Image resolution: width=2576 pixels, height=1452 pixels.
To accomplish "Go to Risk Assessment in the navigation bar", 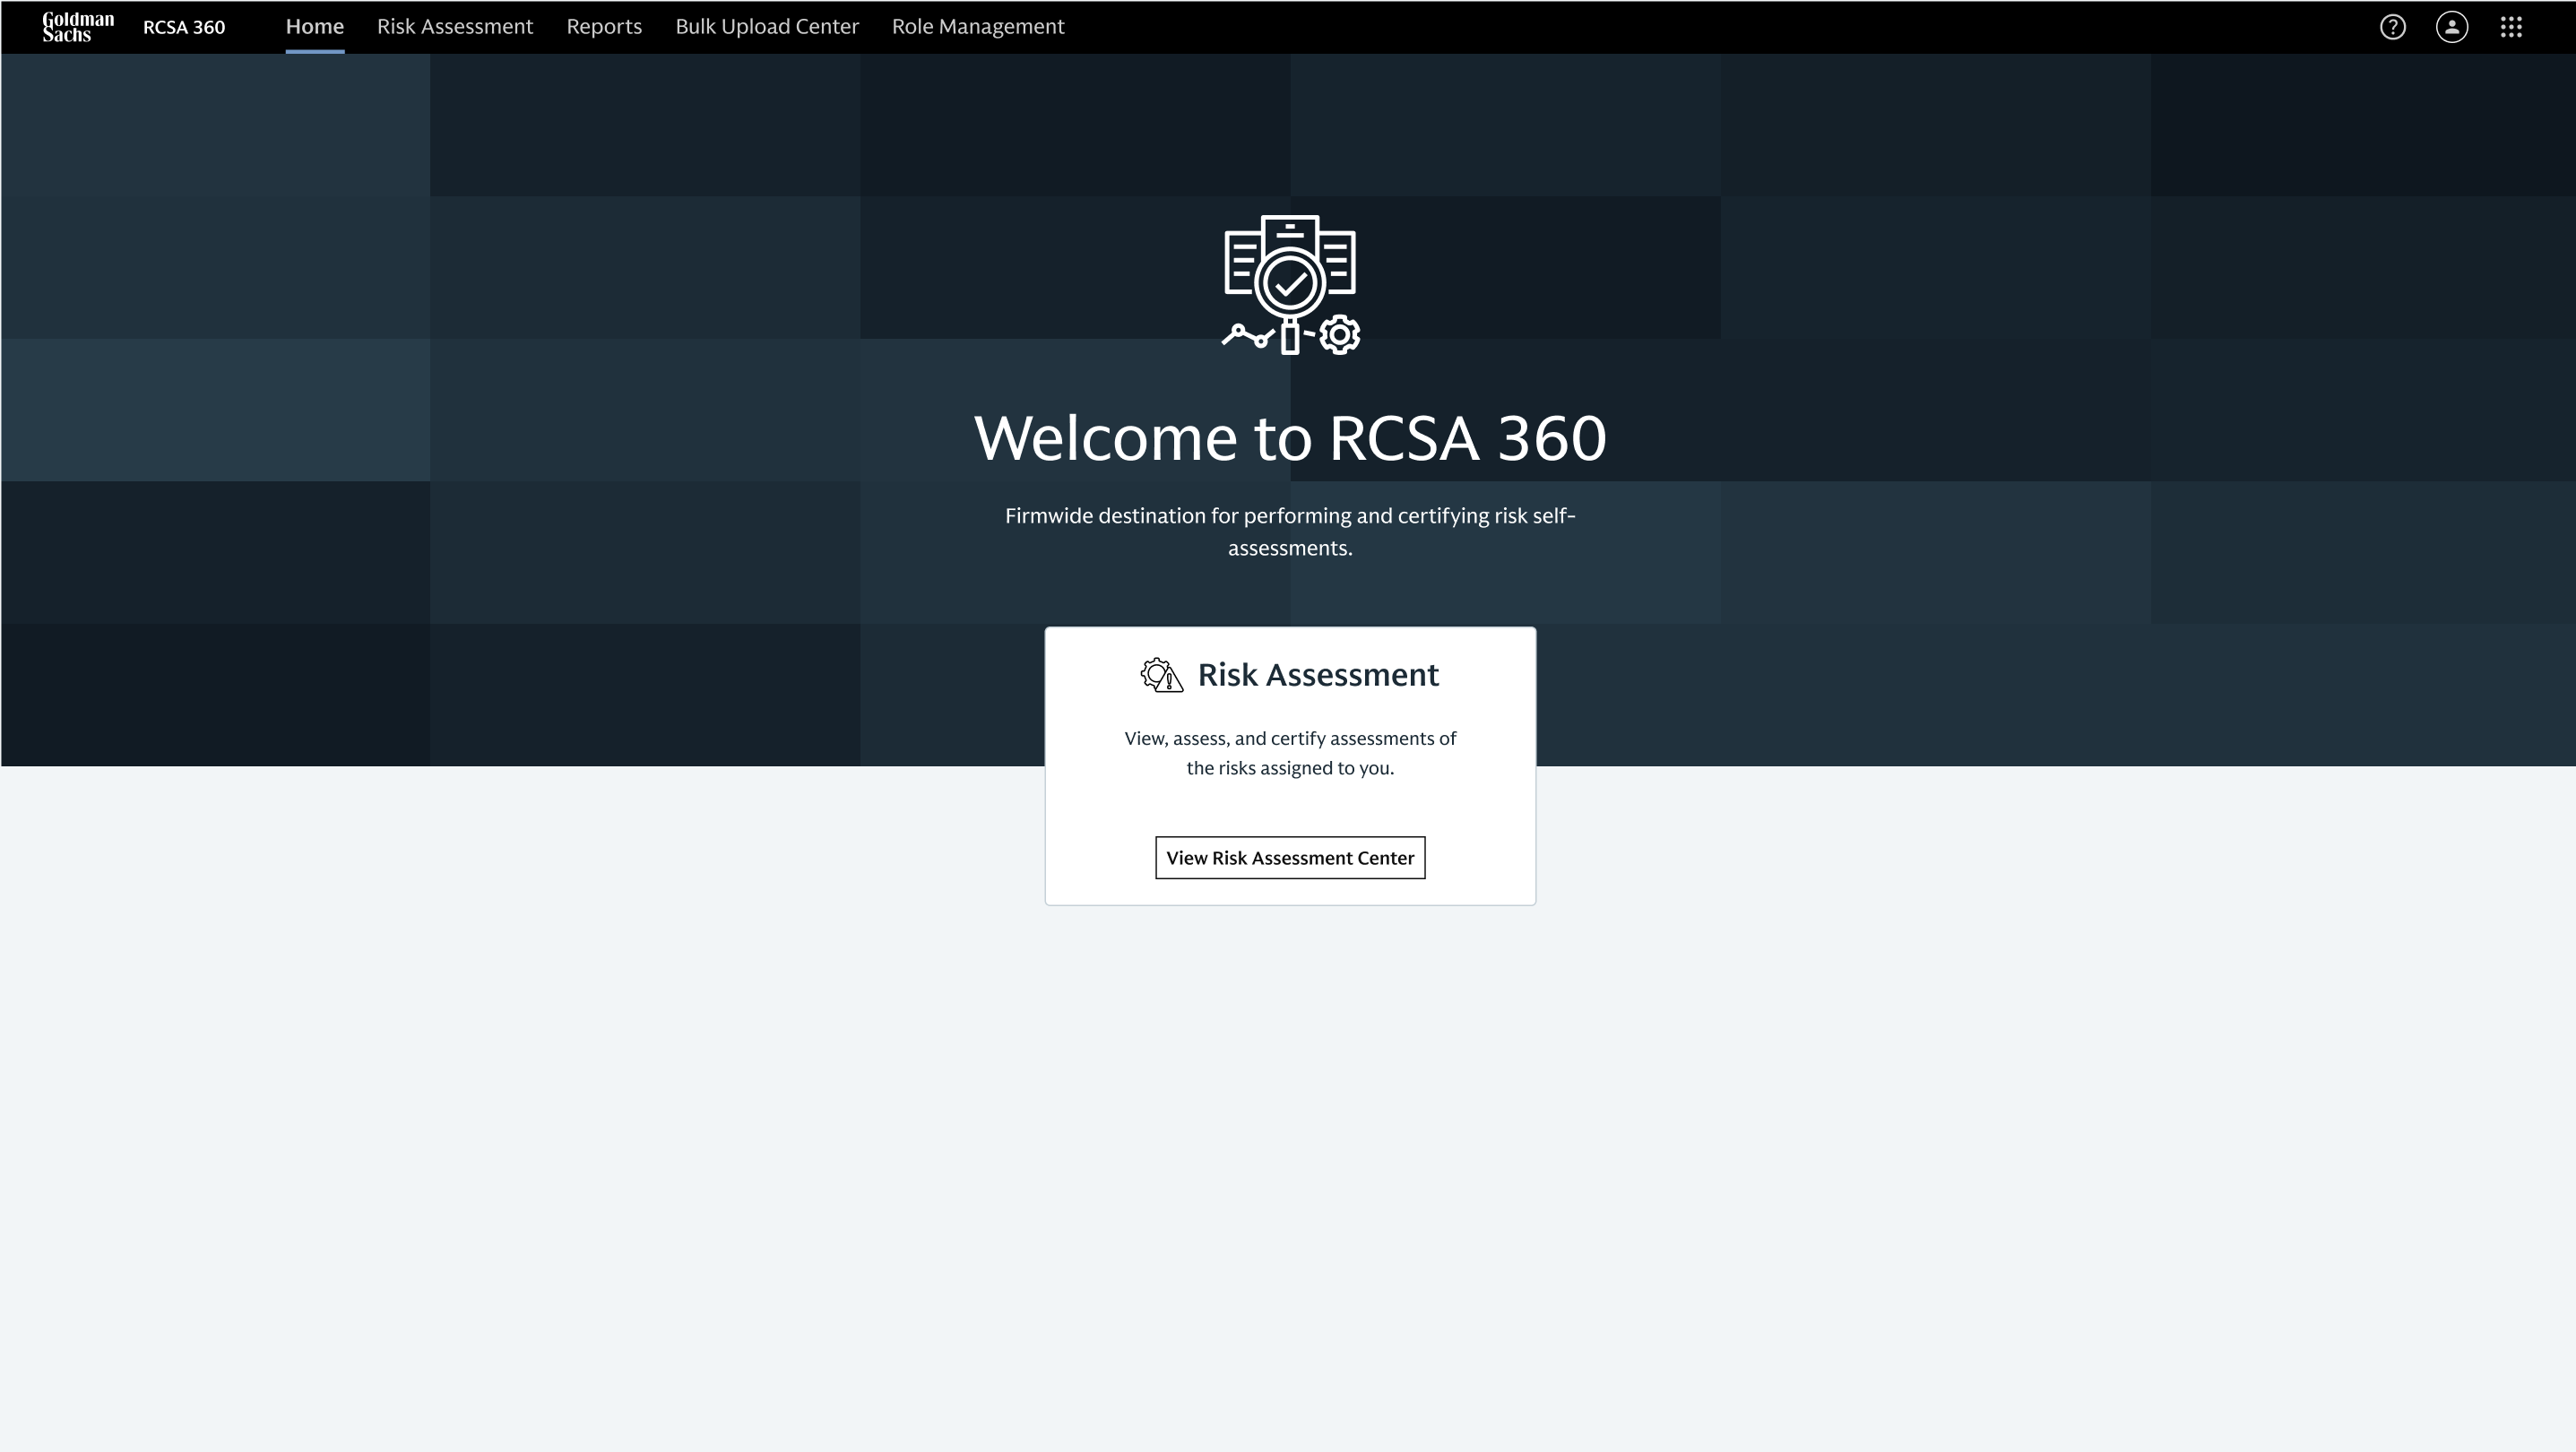I will pyautogui.click(x=455, y=27).
